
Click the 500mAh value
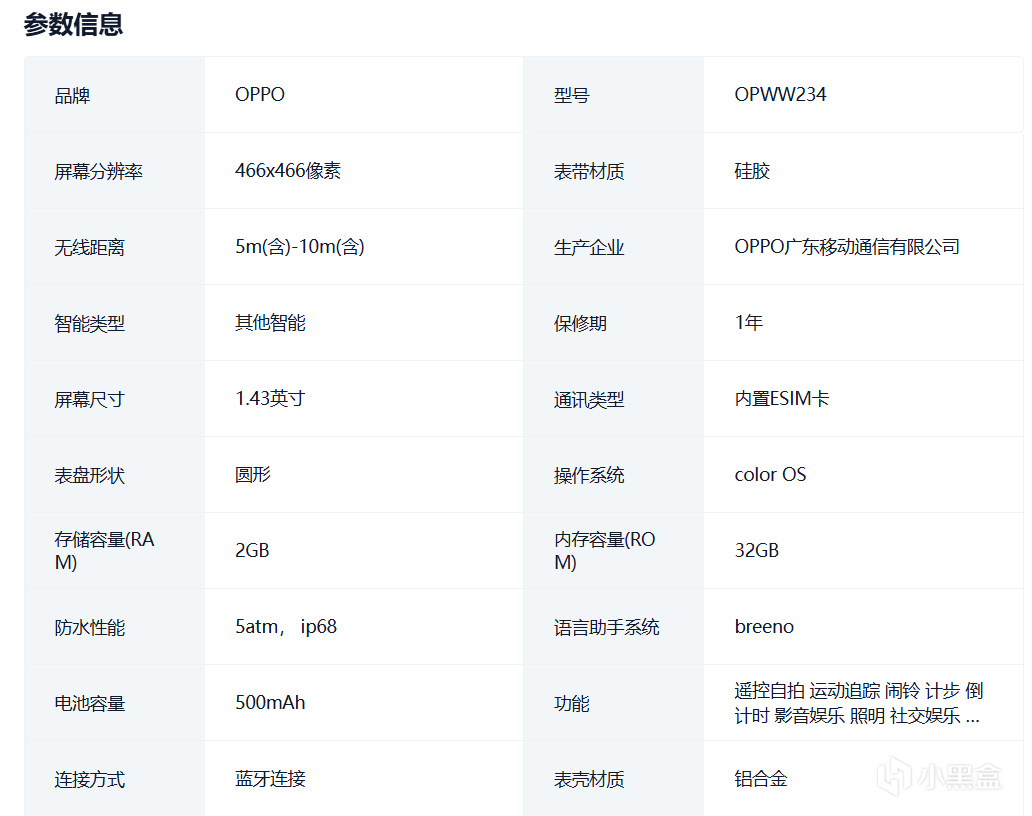tap(271, 703)
